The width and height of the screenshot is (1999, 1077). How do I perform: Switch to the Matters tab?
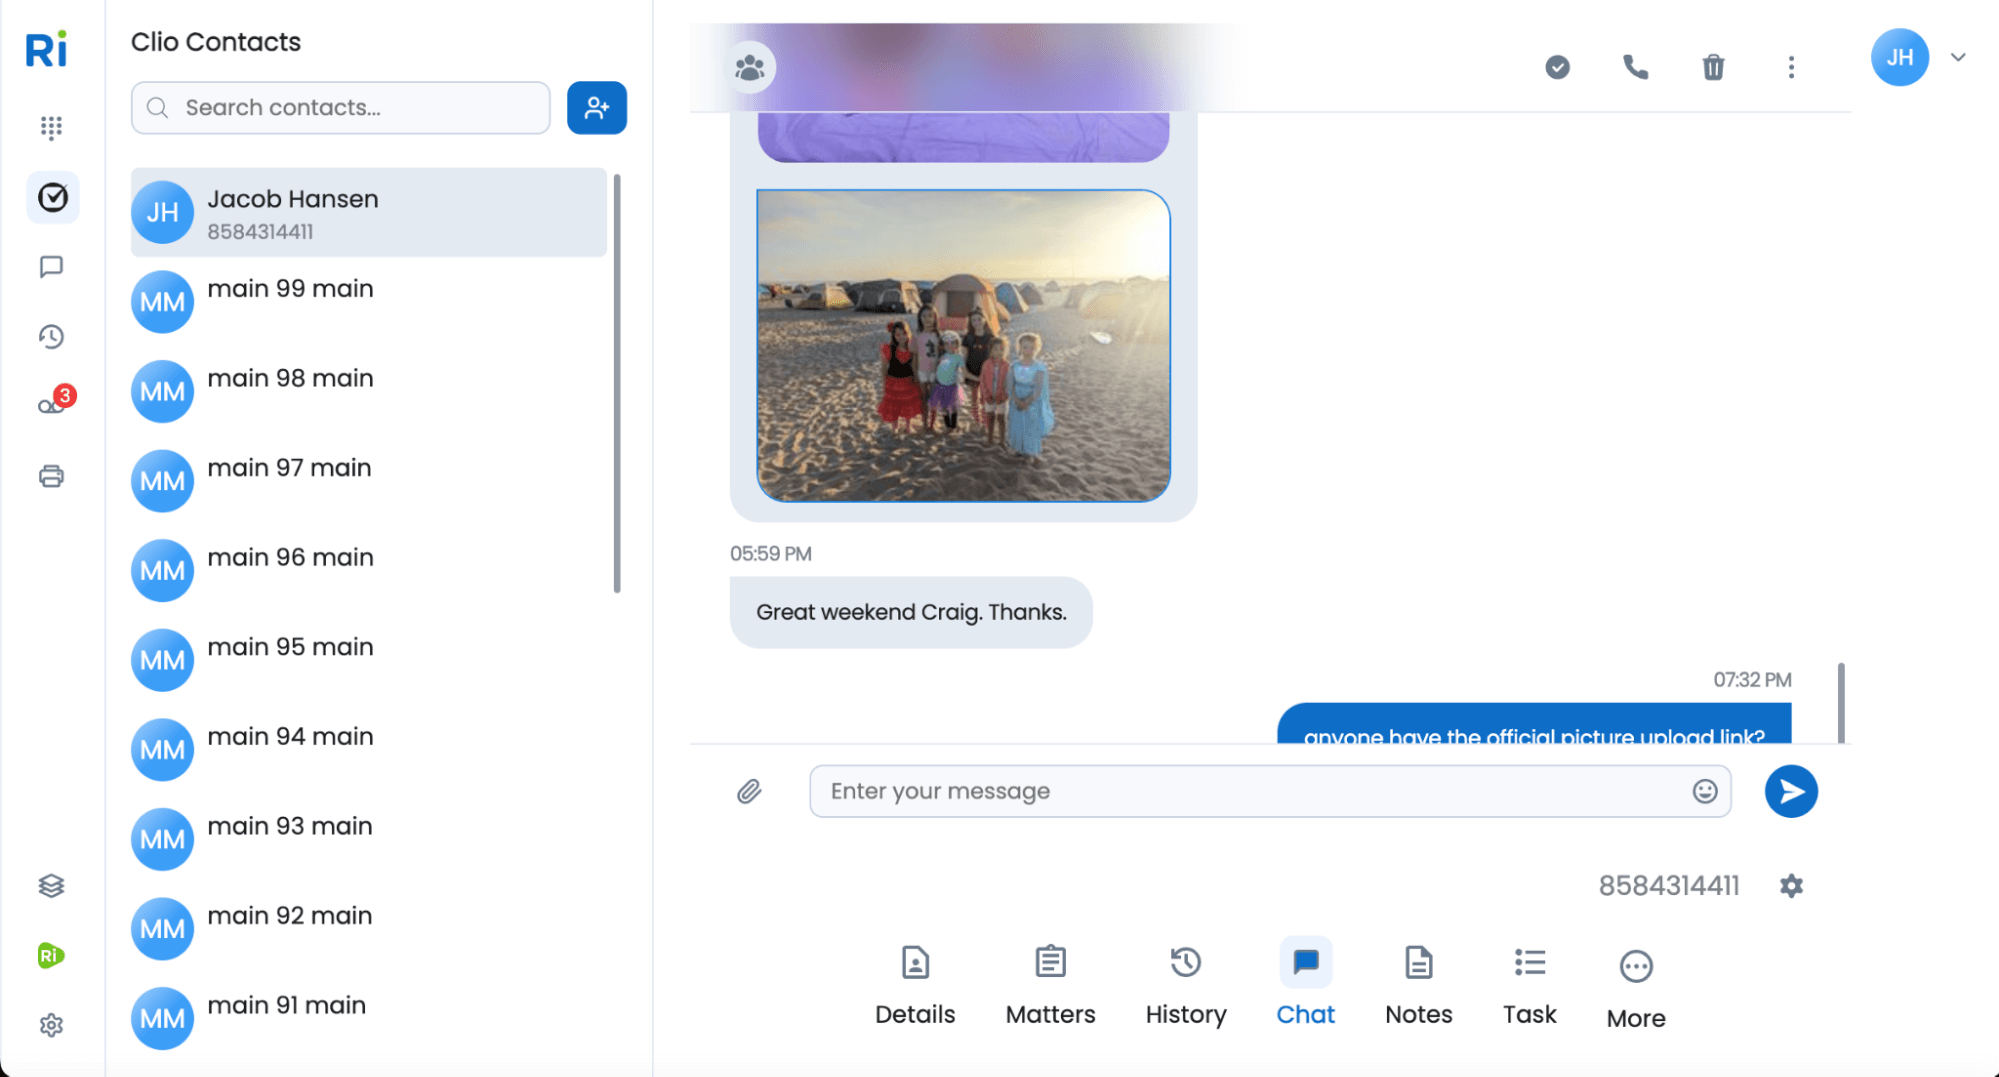(1050, 986)
